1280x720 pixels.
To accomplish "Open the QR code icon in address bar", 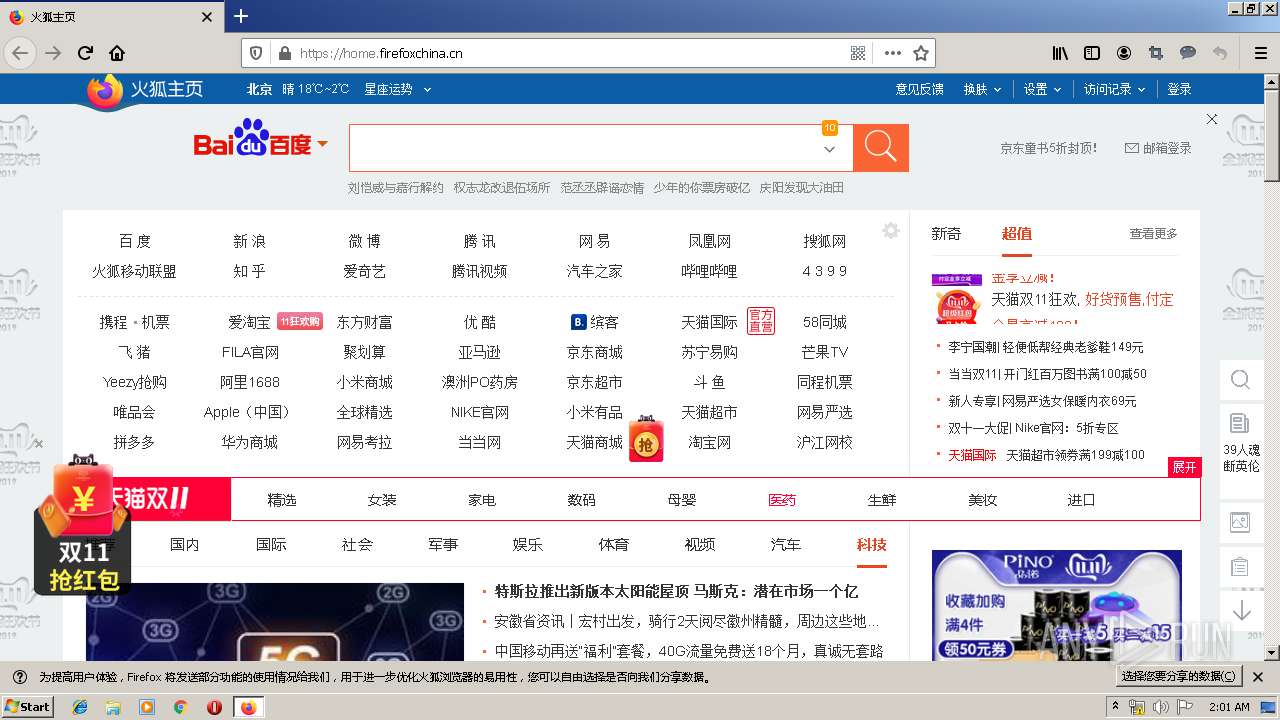I will [858, 53].
